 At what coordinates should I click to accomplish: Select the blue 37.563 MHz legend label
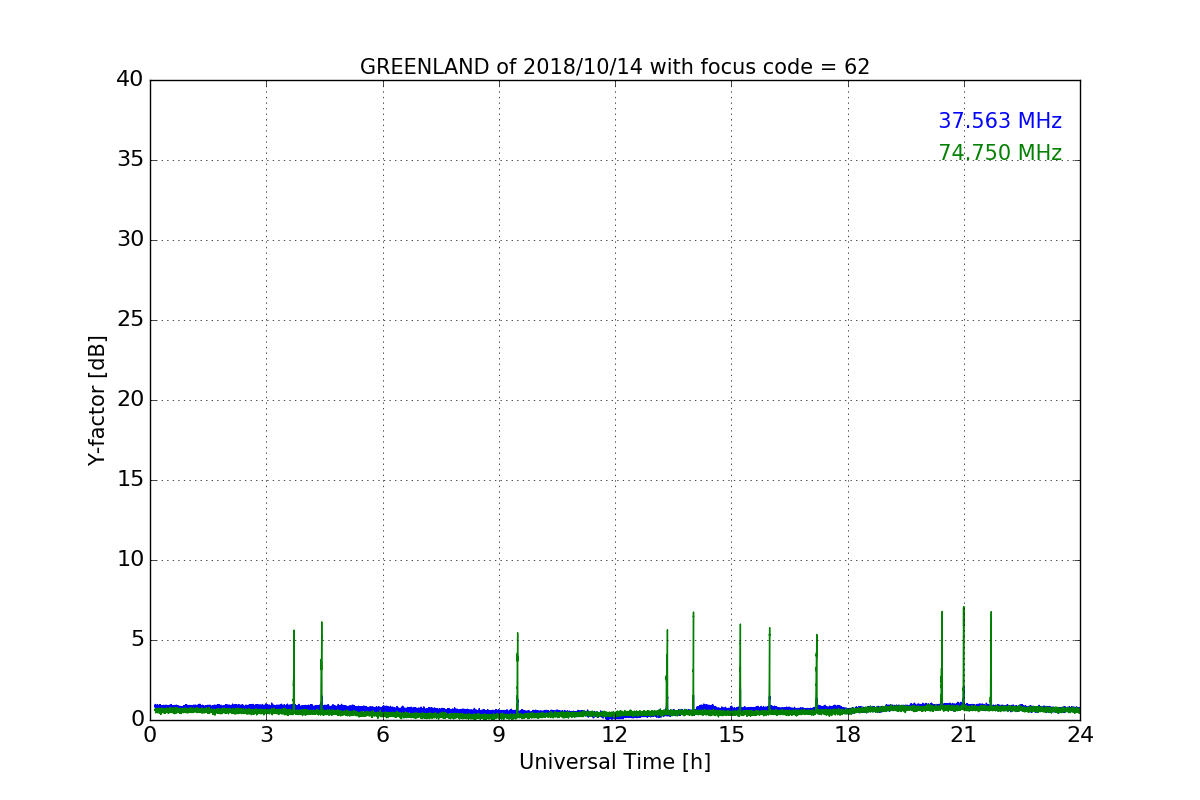coord(1000,121)
